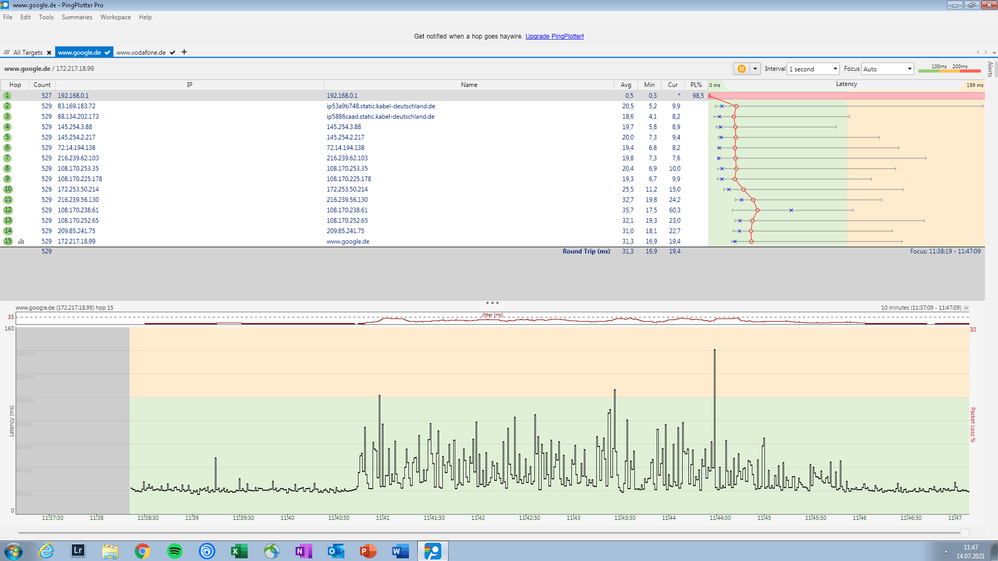
Task: Click IP address 192.168.0.1 in hop 1
Action: point(73,96)
